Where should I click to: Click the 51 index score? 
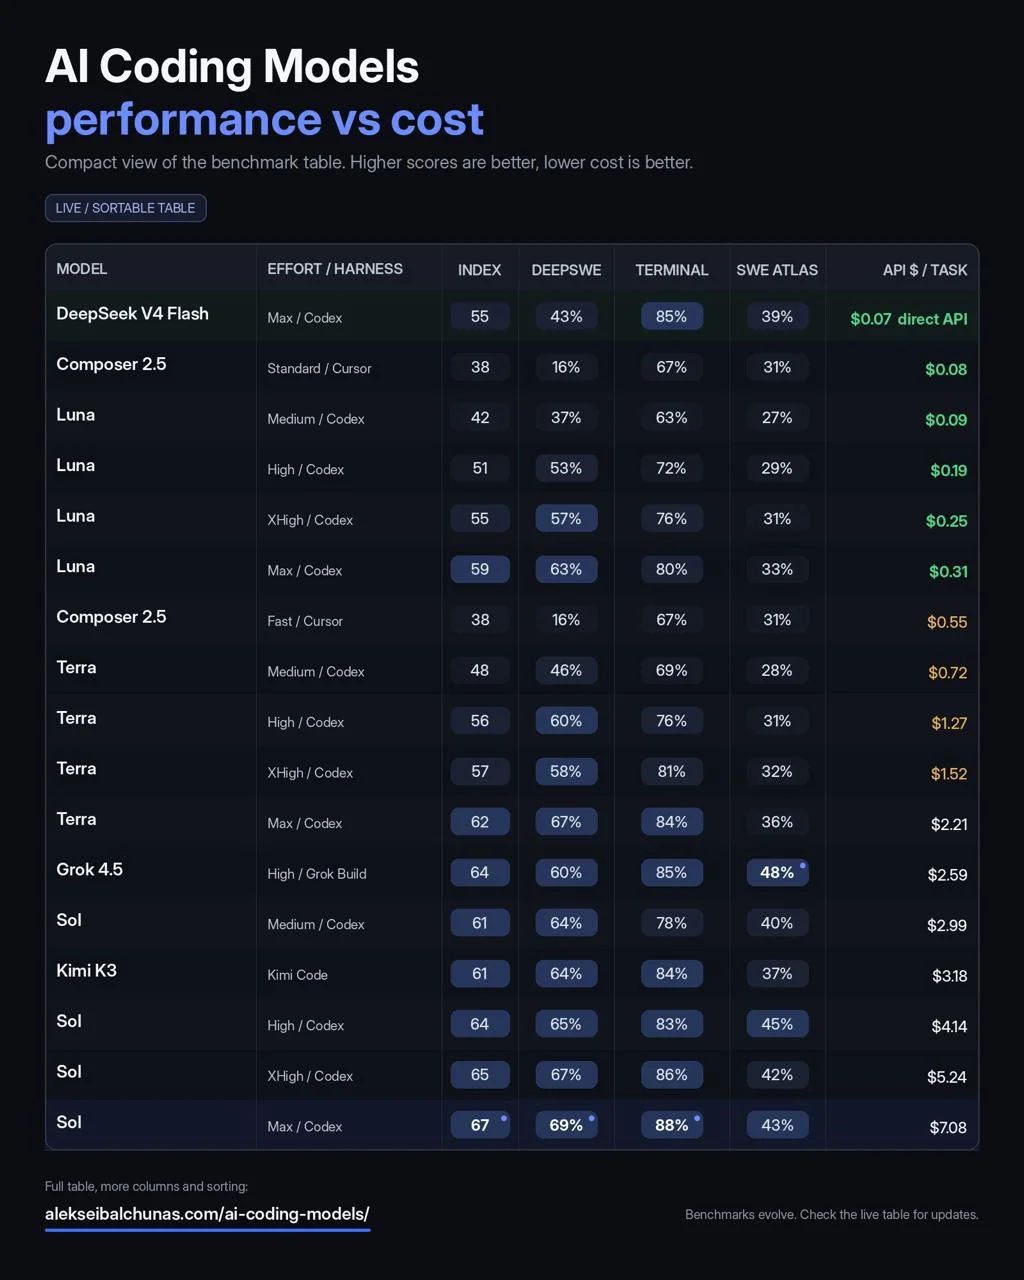point(480,468)
